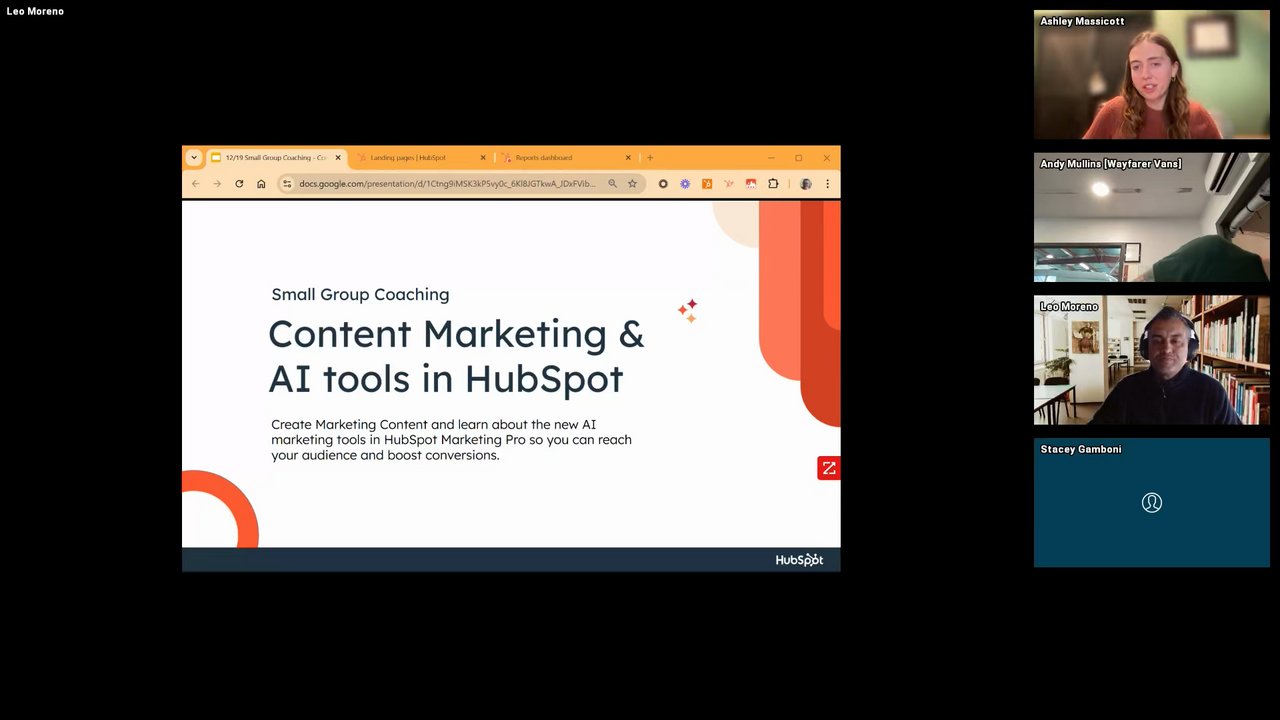Open the zoom magnifier in address bar
Screen dimensions: 1280x720
pyautogui.click(x=613, y=184)
